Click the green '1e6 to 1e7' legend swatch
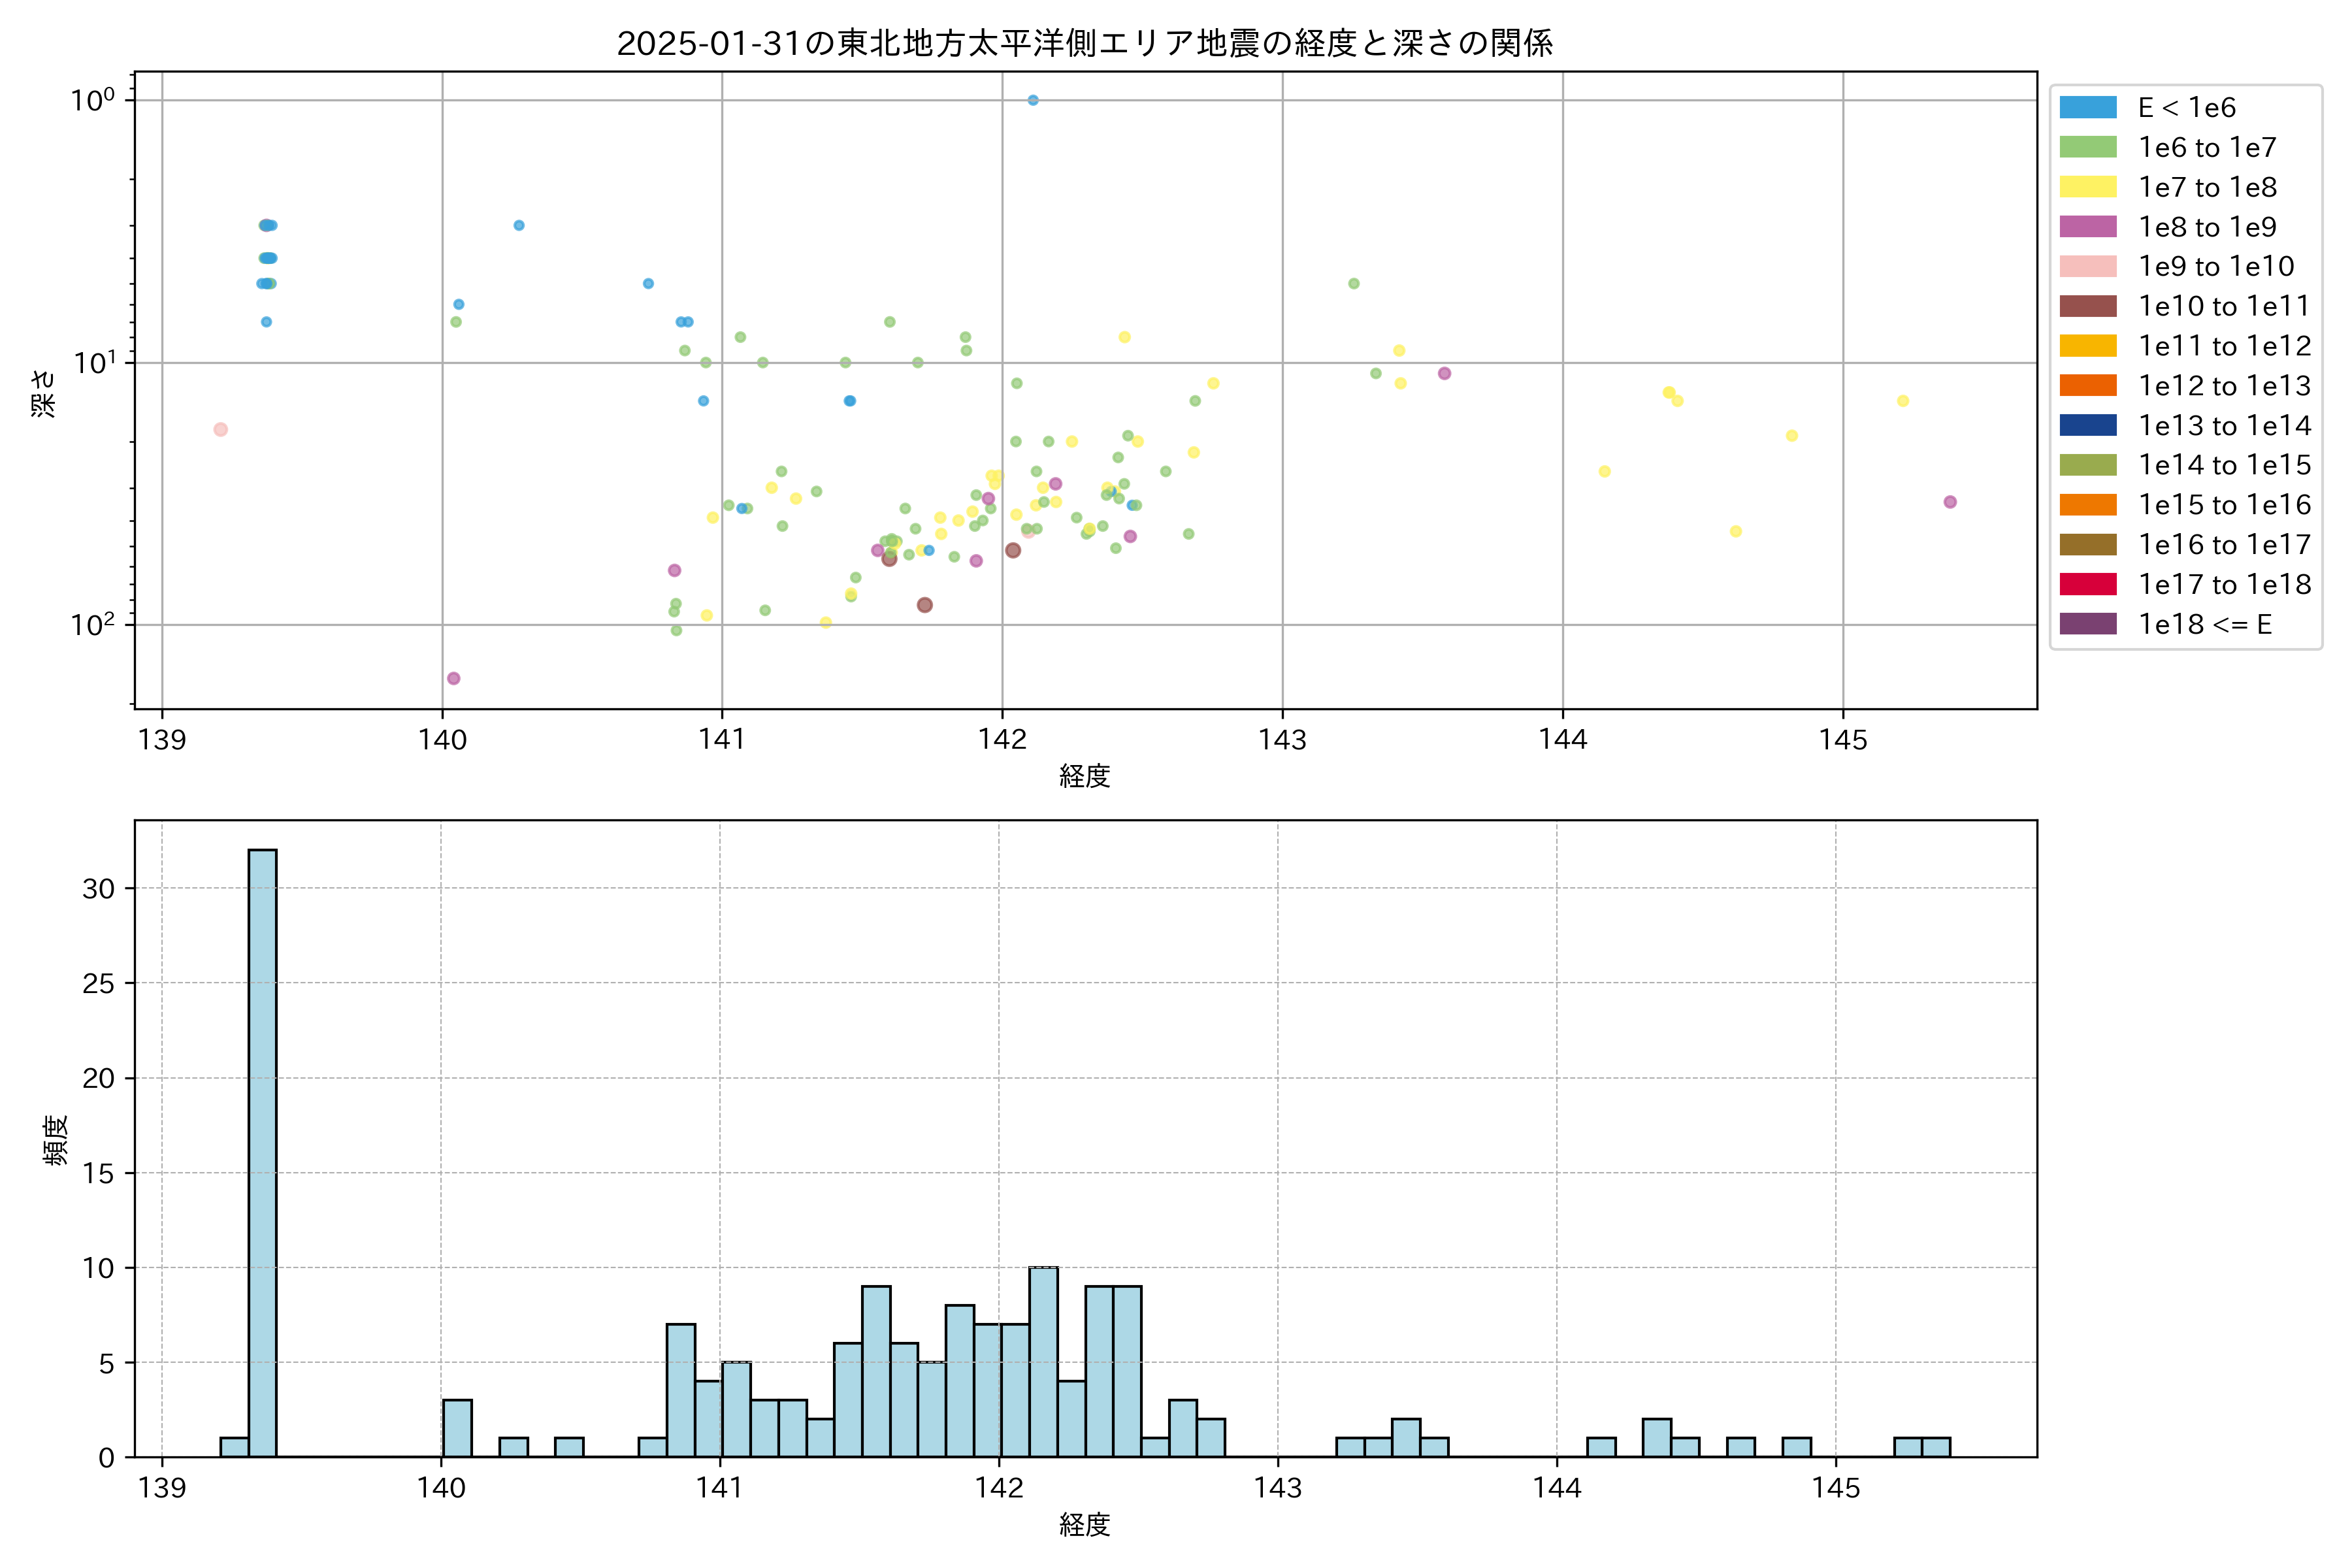This screenshot has height=1568, width=2352. coord(2088,148)
